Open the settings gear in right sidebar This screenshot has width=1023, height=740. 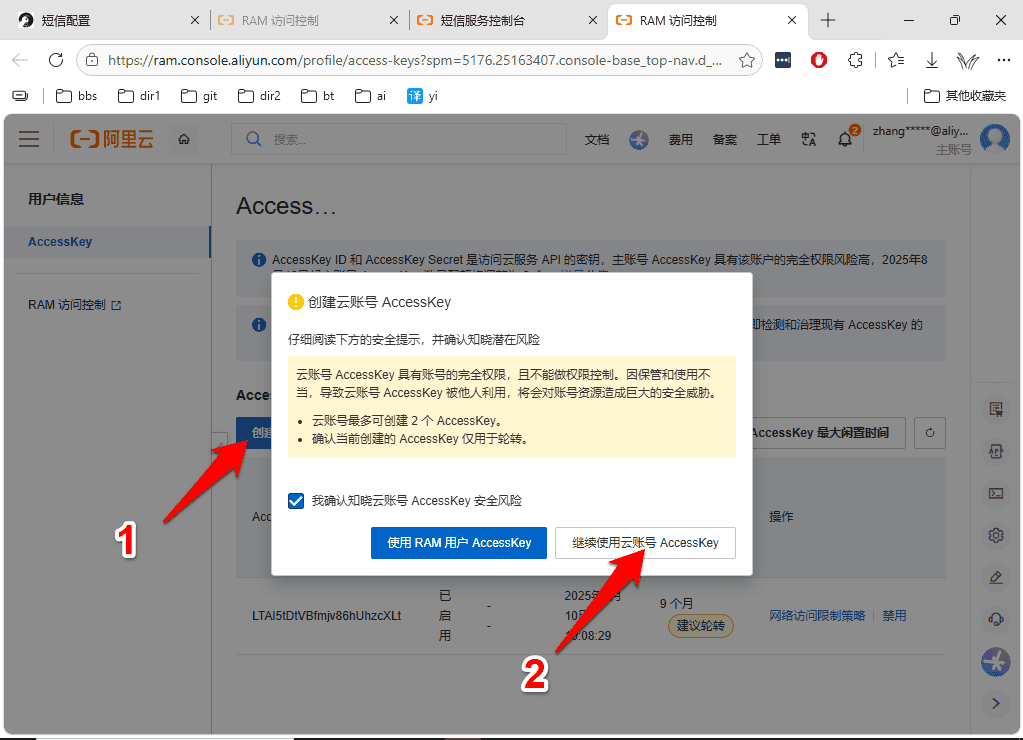[x=996, y=535]
